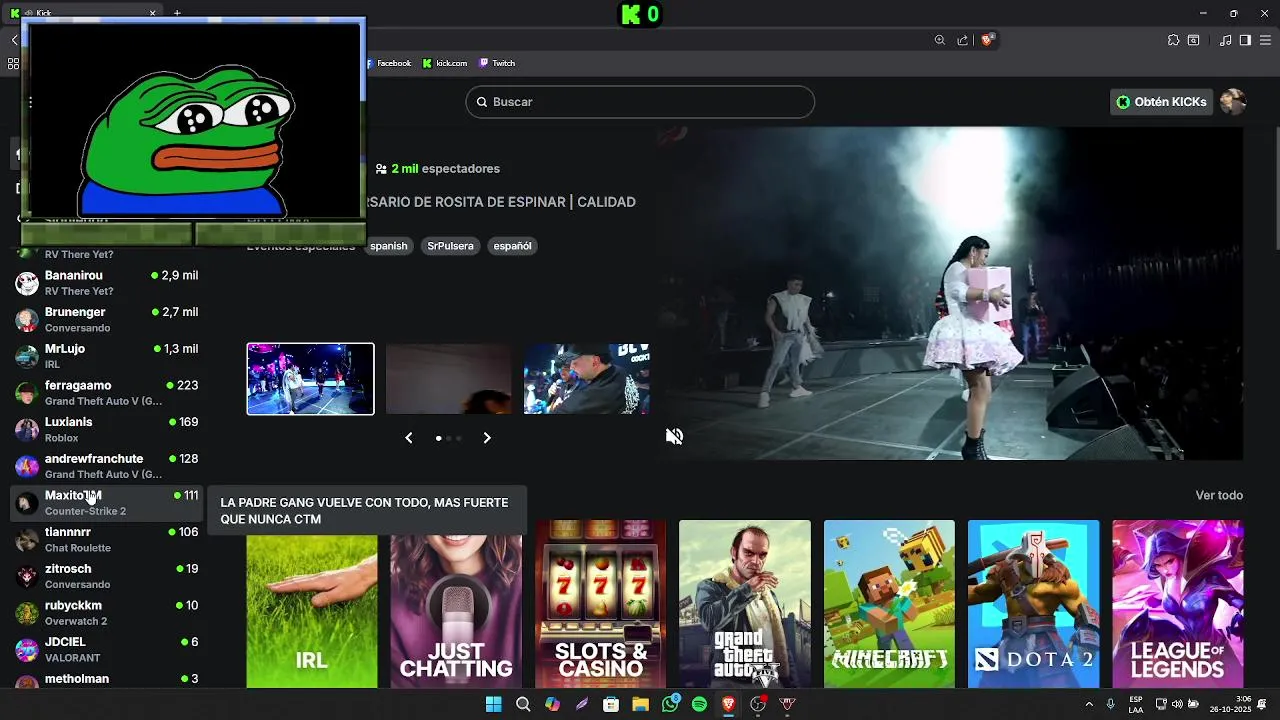Open the Twitch bookmark
This screenshot has height=720, width=1280.
click(x=497, y=63)
